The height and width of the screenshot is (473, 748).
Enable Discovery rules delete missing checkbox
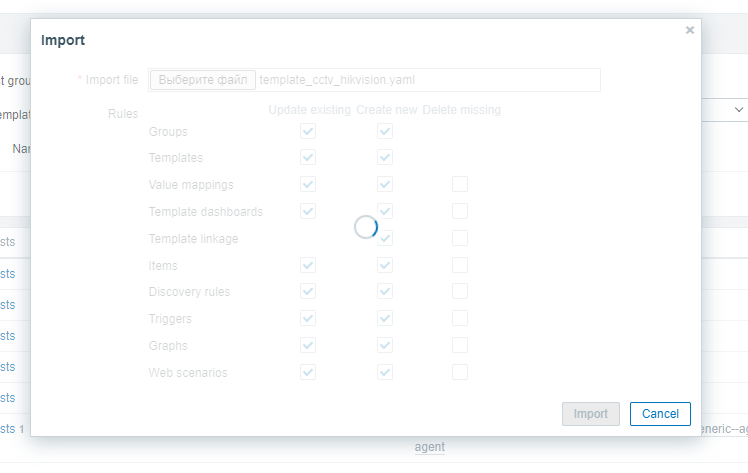[460, 291]
